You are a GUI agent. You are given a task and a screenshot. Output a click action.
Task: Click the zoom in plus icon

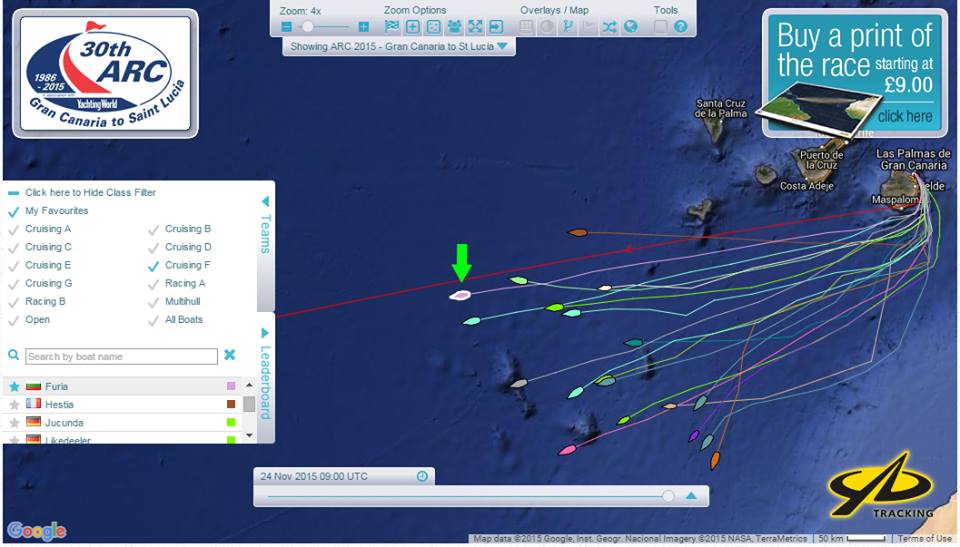point(364,27)
